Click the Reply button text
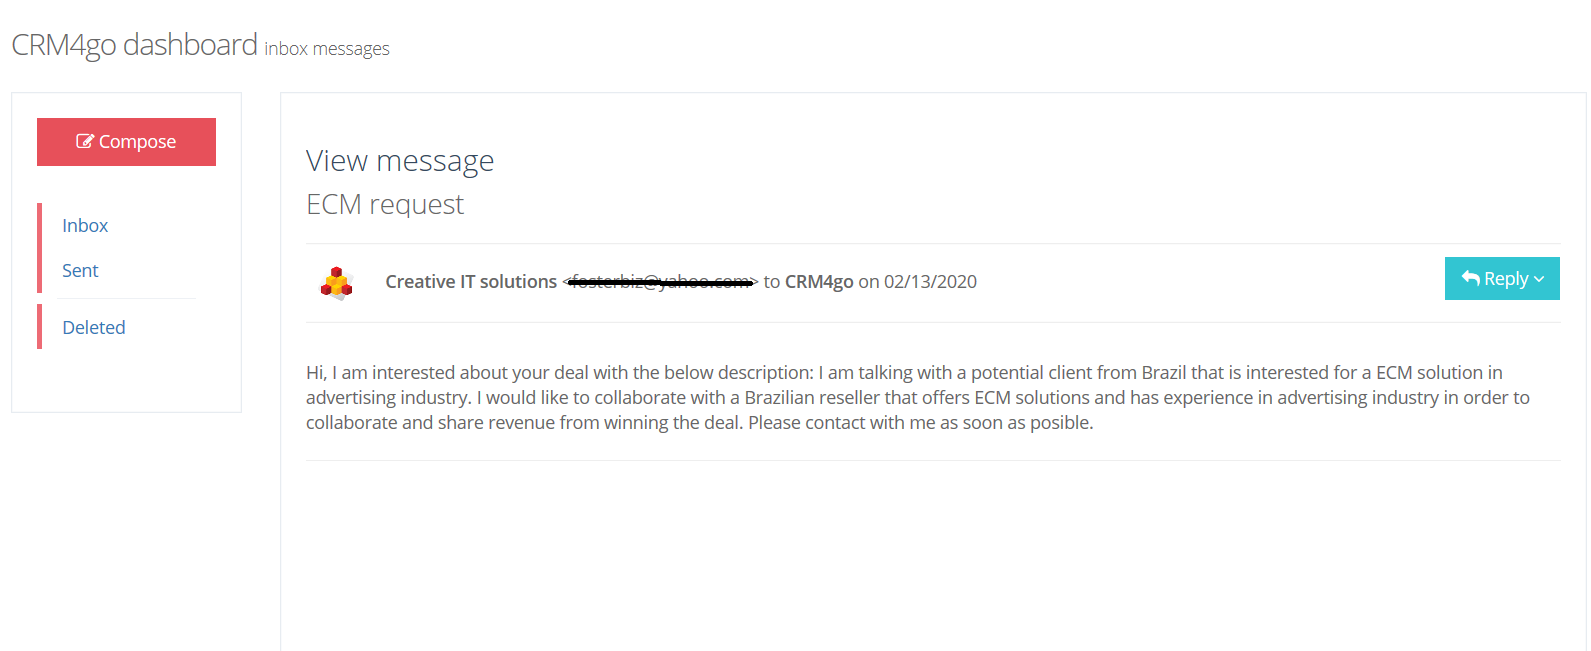This screenshot has height=651, width=1591. 1506,279
